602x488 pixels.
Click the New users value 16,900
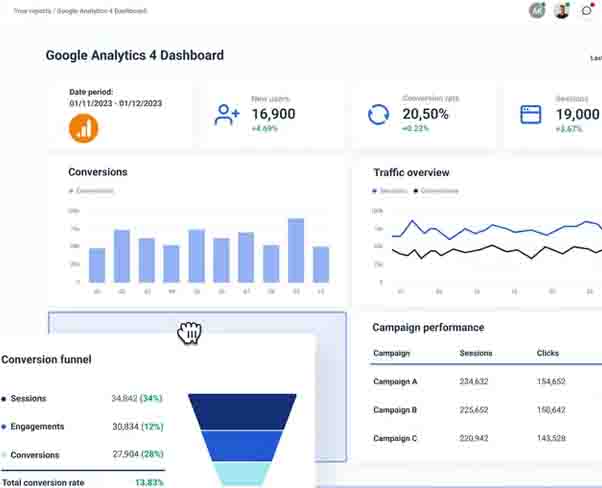[273, 114]
